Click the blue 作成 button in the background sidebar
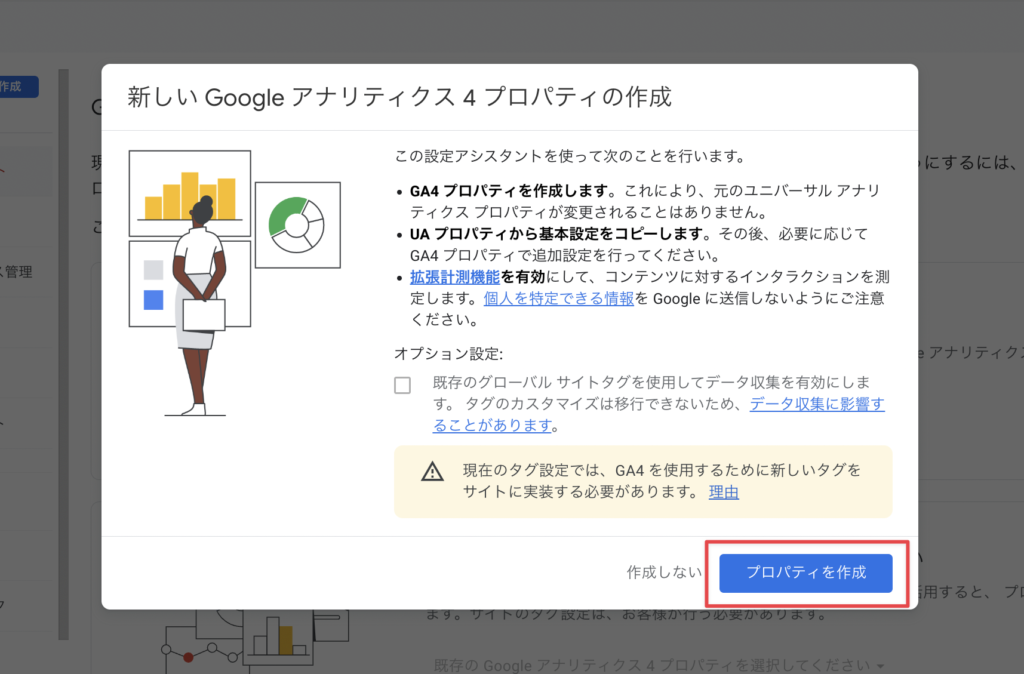 (18, 87)
